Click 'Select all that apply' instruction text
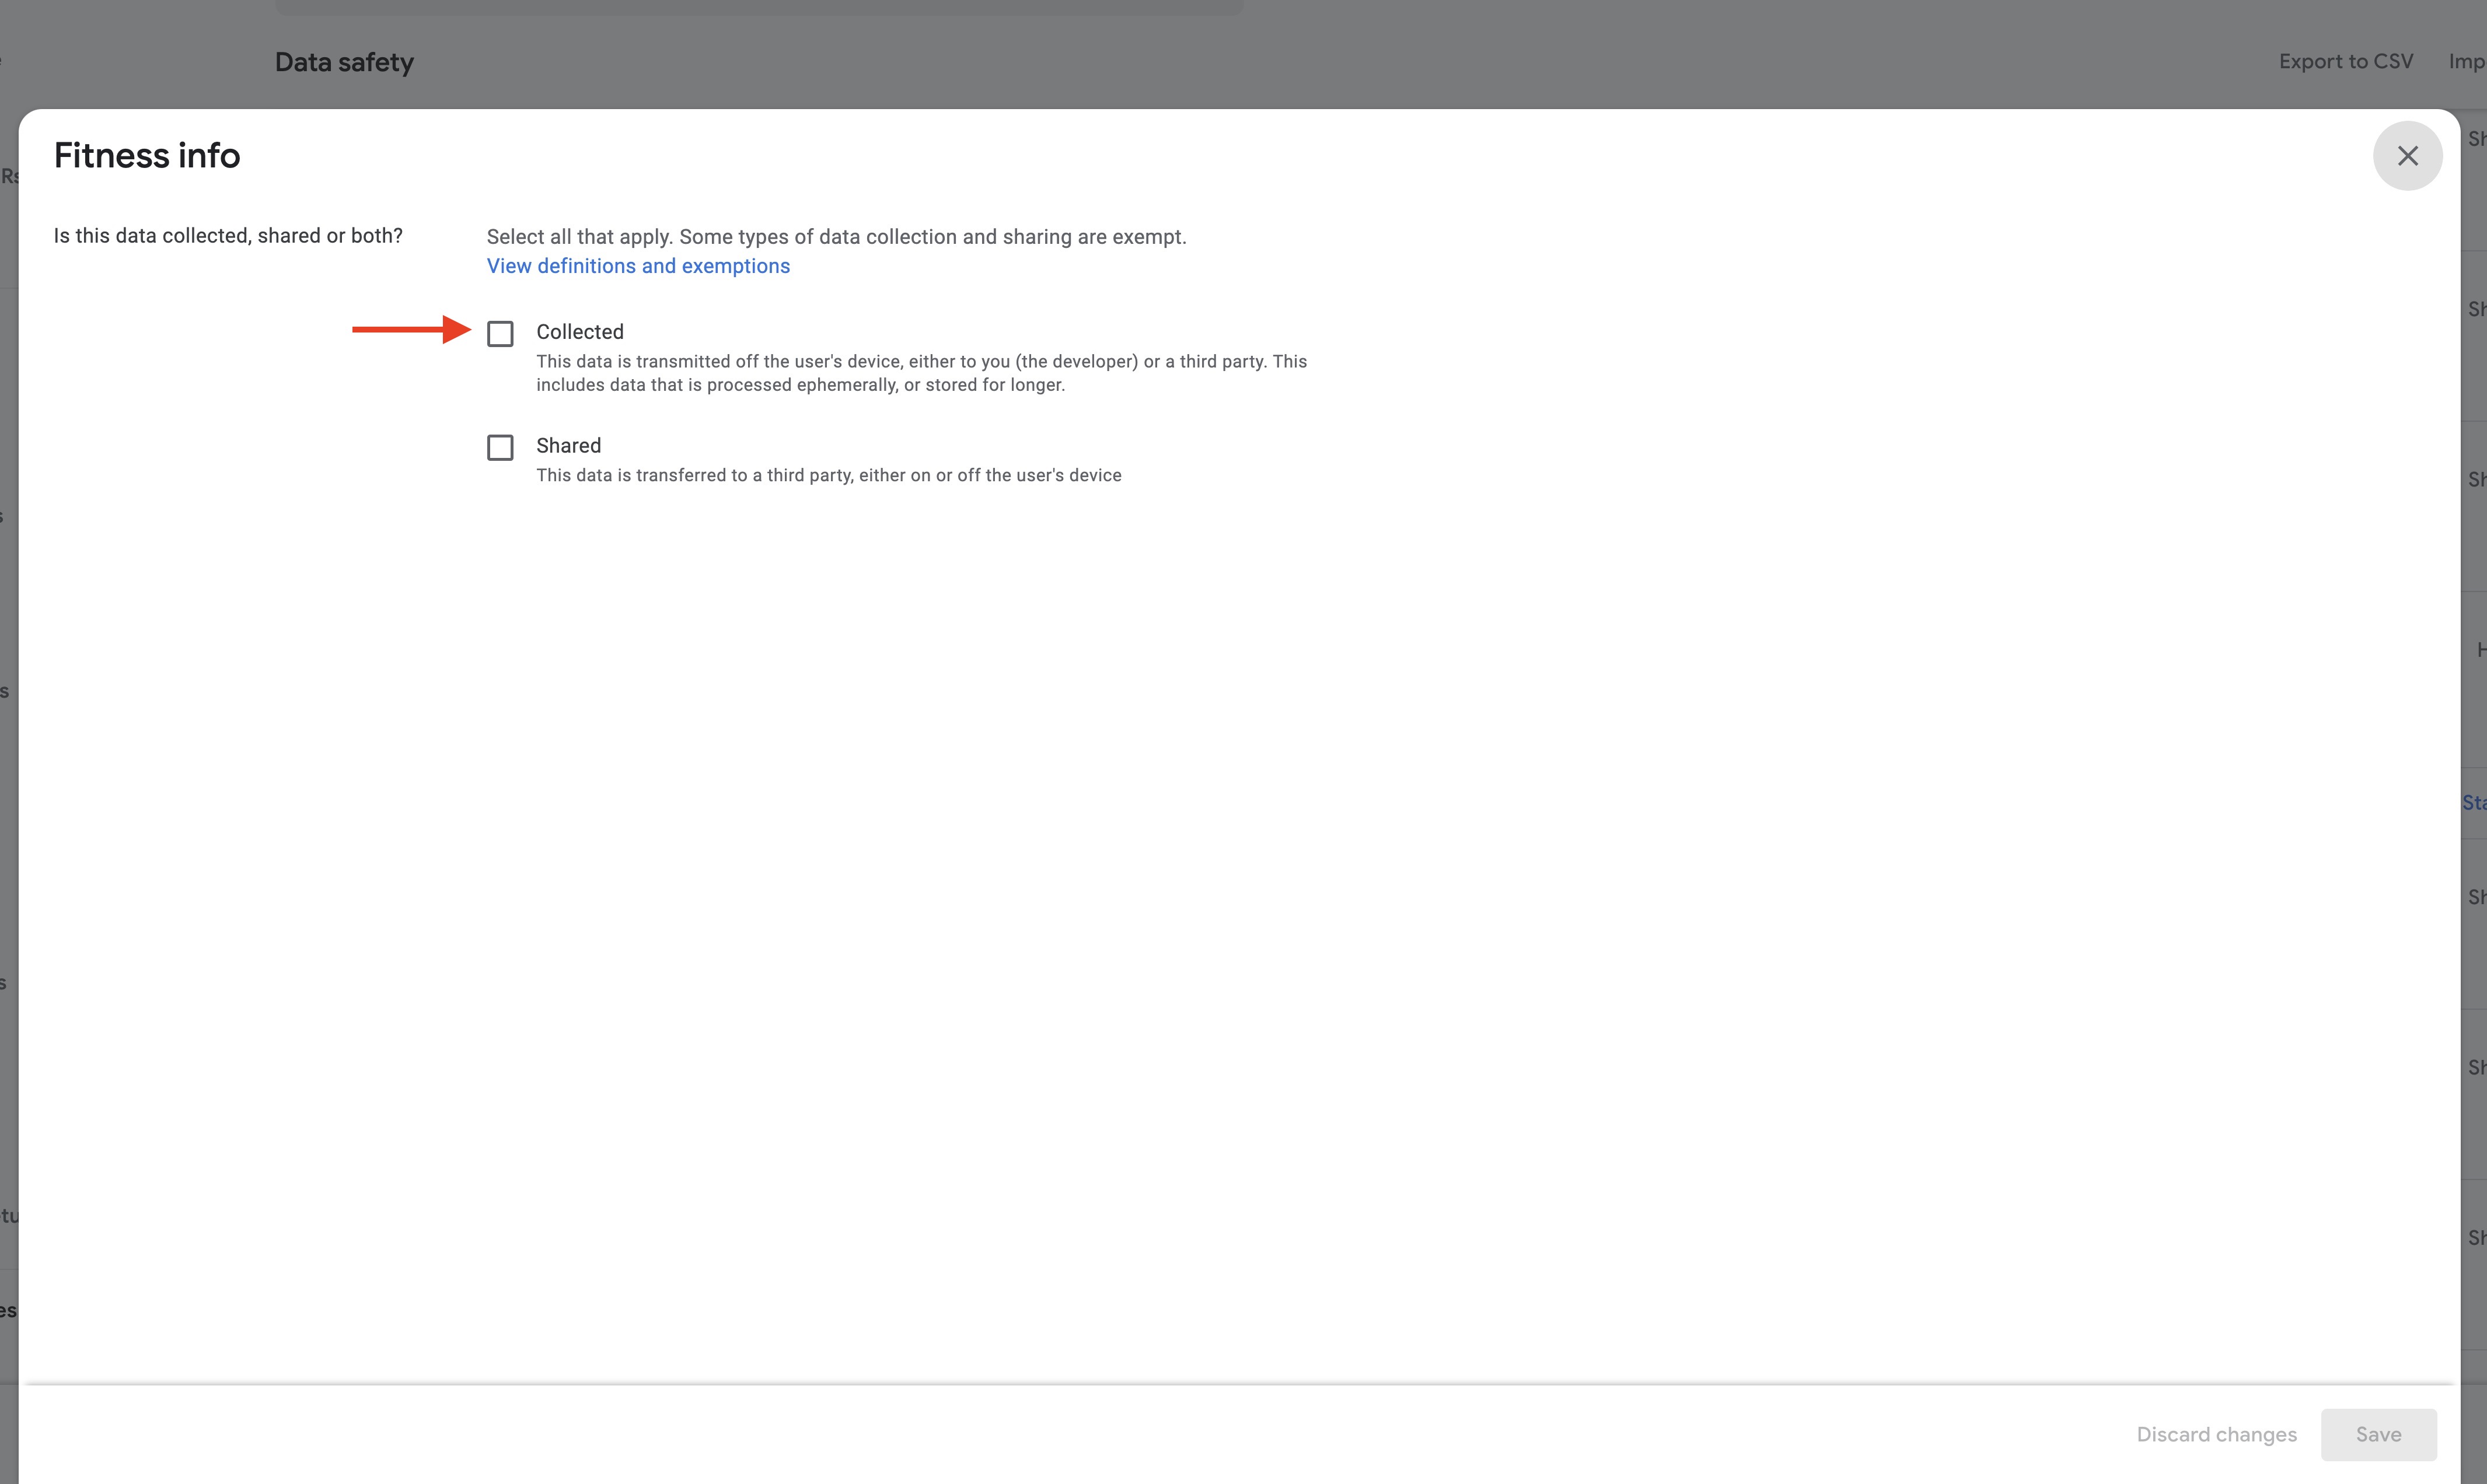The height and width of the screenshot is (1484, 2487). [x=836, y=237]
